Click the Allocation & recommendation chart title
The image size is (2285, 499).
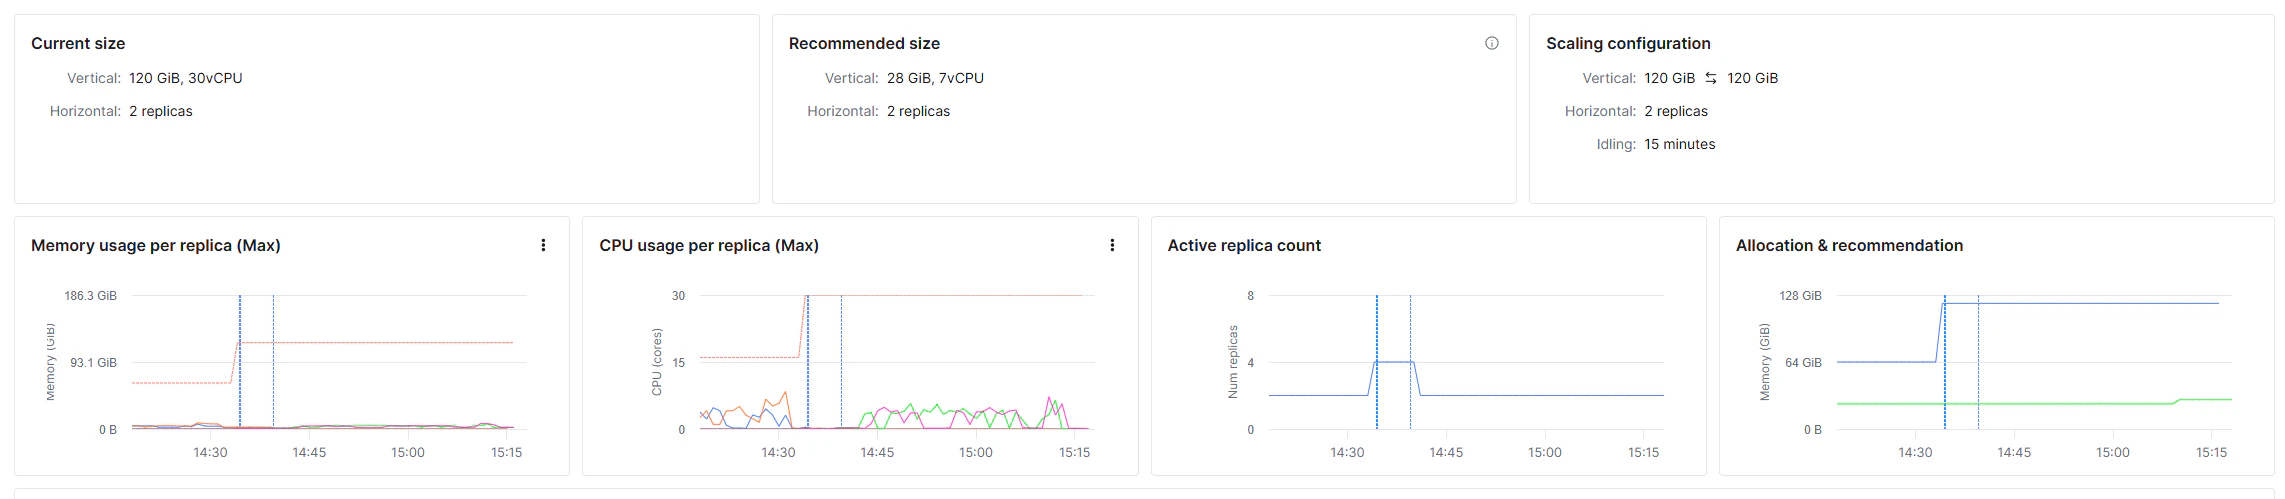click(x=1849, y=245)
